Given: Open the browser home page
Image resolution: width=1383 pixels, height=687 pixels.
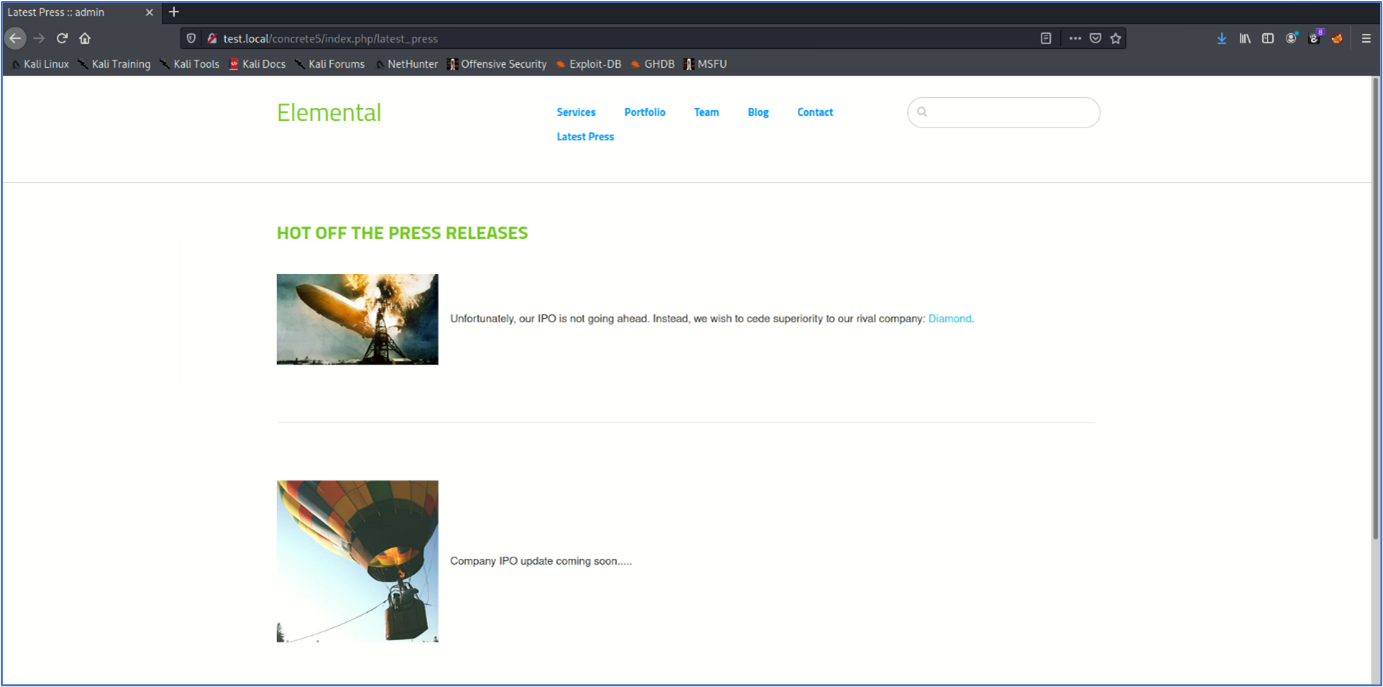Looking at the screenshot, I should 85,38.
